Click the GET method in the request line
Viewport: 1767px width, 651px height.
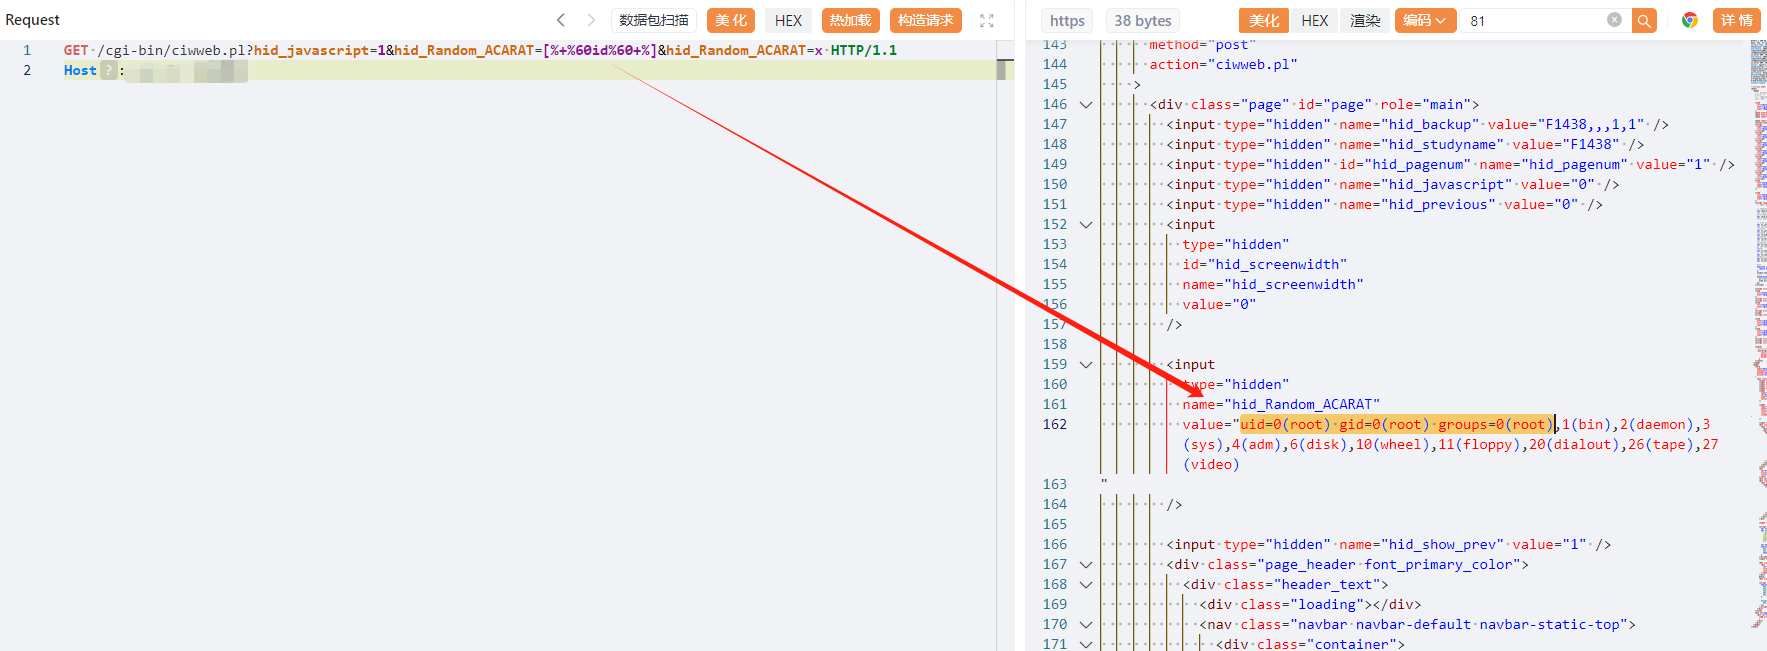point(76,50)
